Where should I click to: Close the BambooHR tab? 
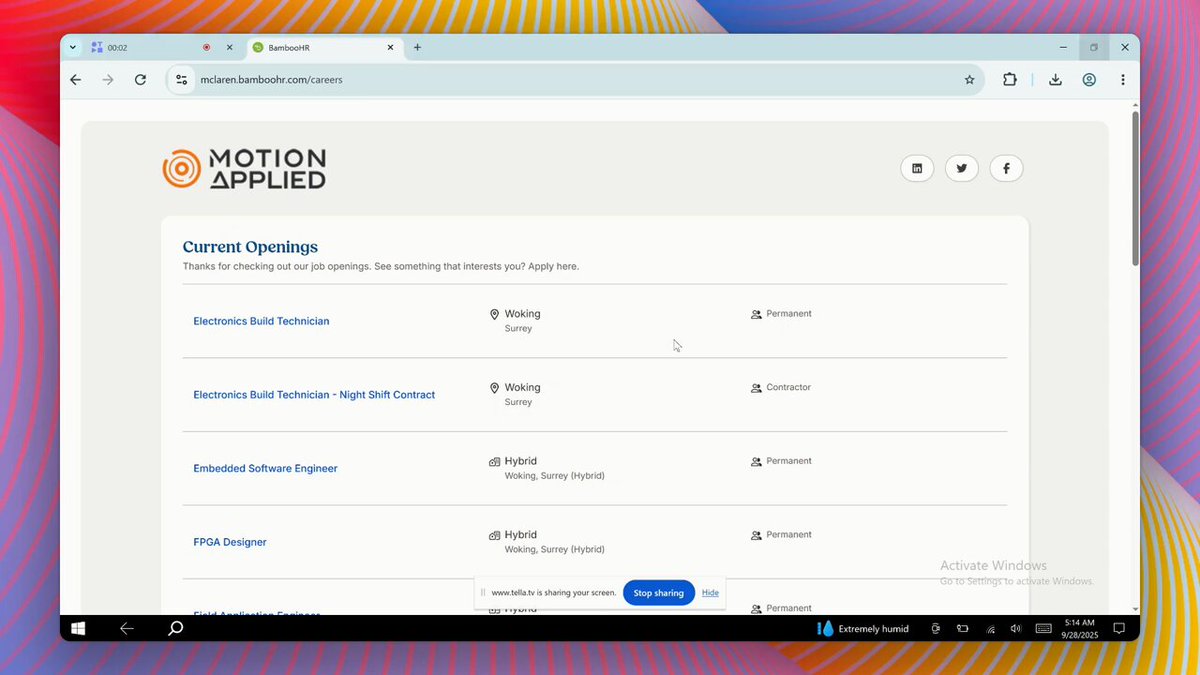pyautogui.click(x=391, y=47)
